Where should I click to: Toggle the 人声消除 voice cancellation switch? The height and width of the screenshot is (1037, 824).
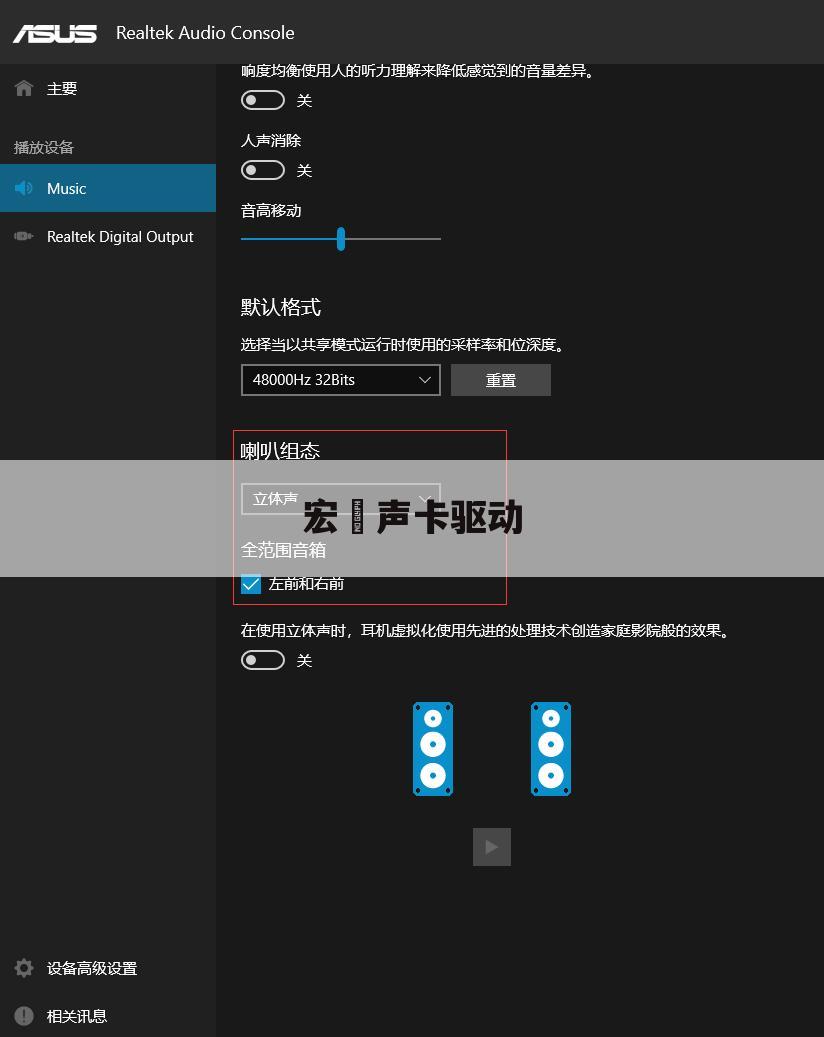263,171
